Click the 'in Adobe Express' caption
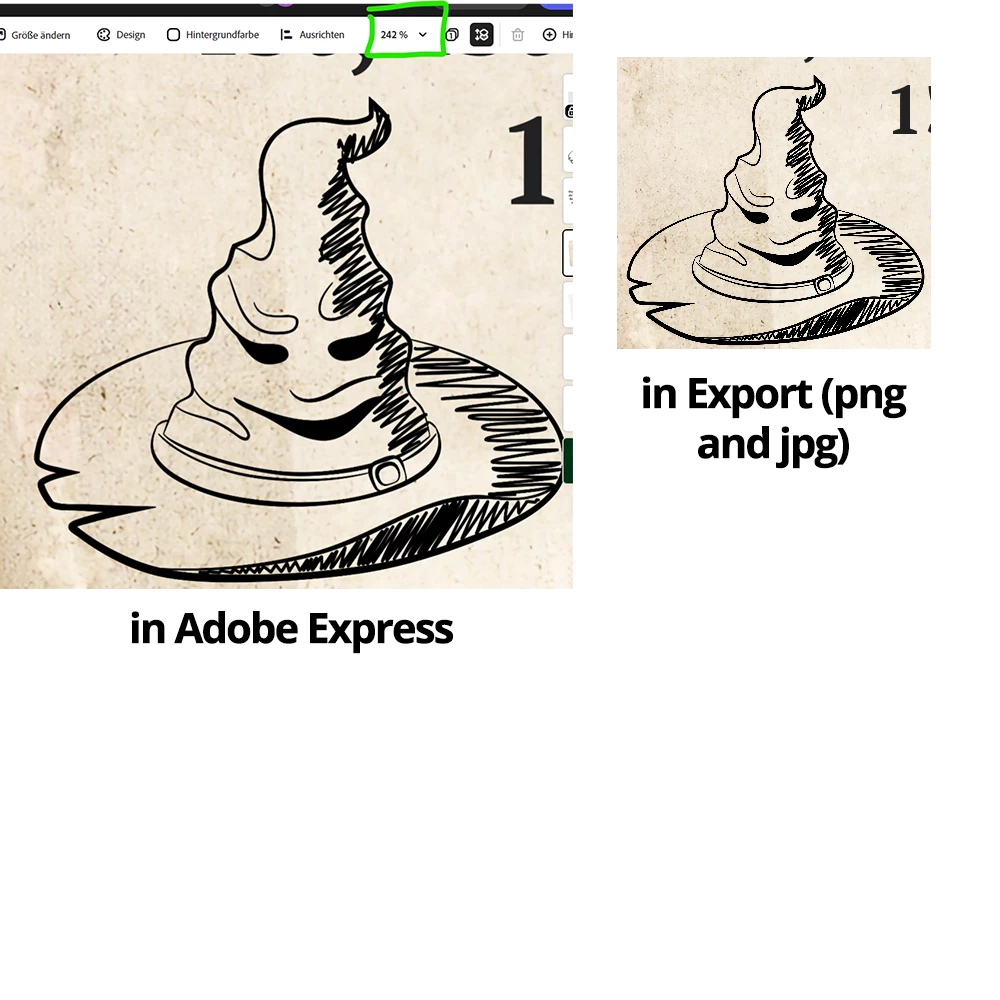The width and height of the screenshot is (1000, 1000). (291, 630)
